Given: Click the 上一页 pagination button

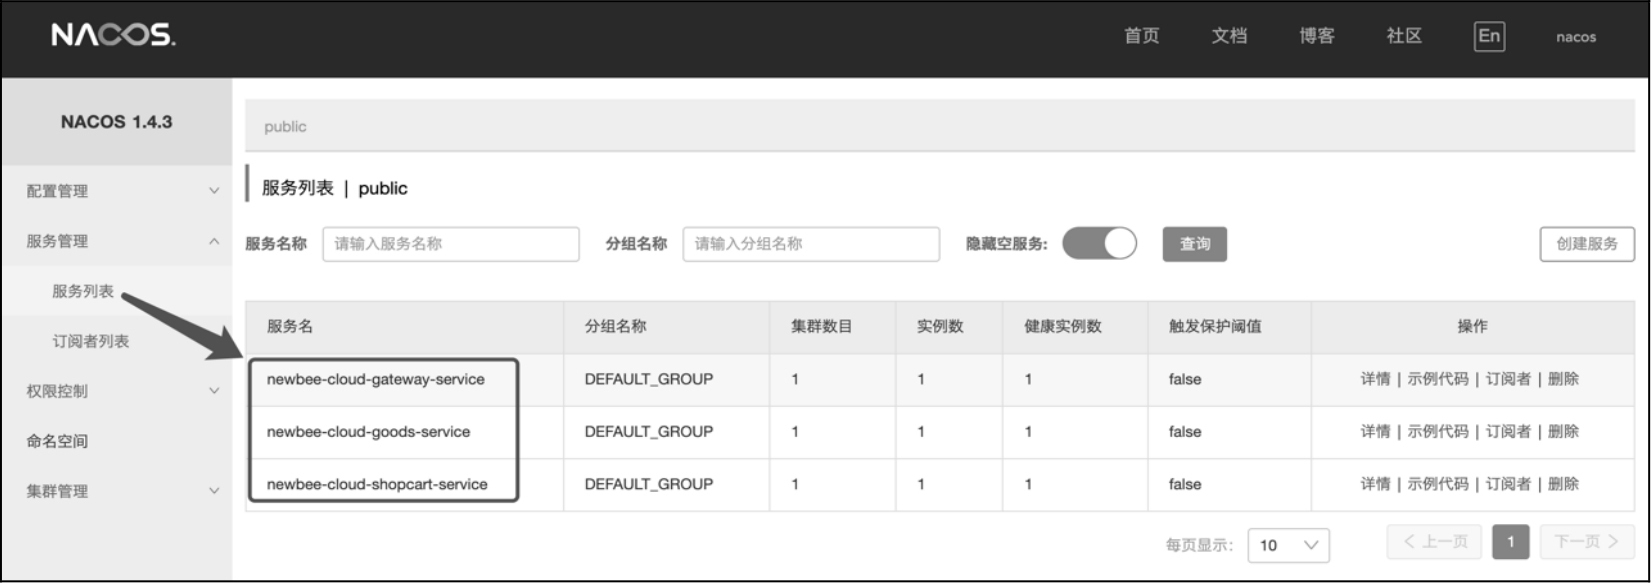Looking at the screenshot, I should point(1435,541).
